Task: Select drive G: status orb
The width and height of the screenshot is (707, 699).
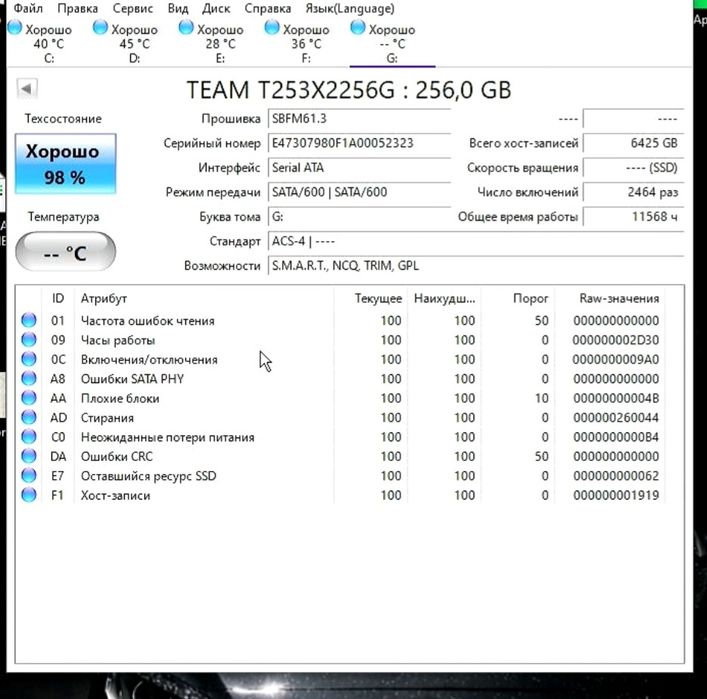Action: click(358, 28)
